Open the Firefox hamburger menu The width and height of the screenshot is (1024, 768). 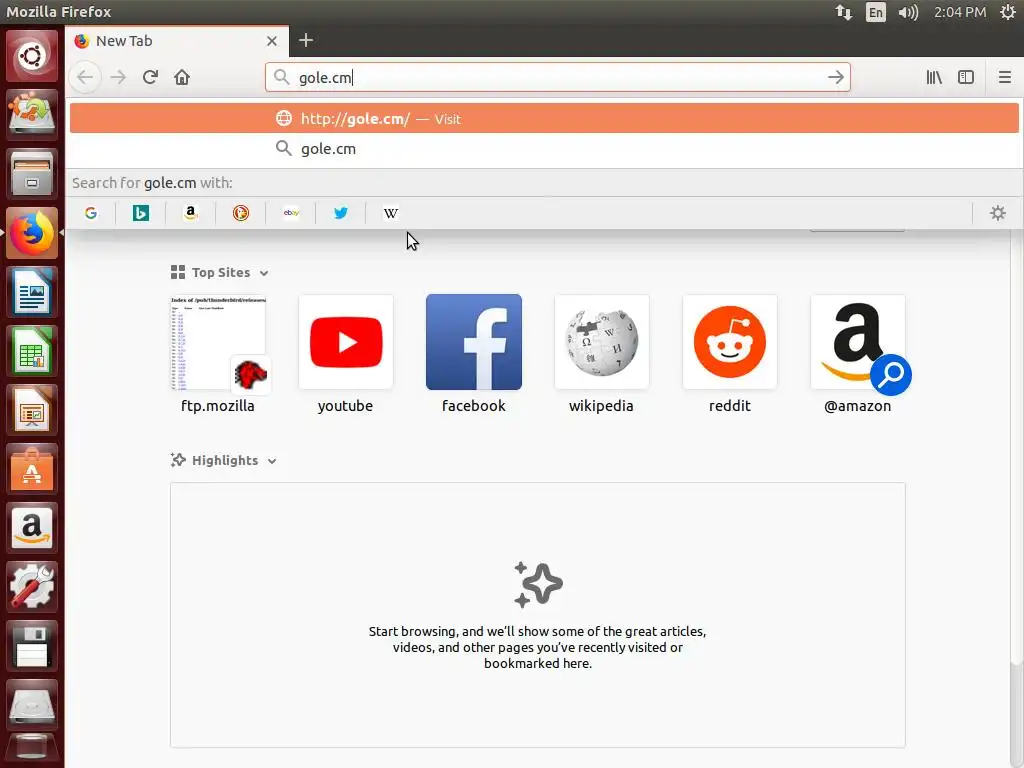point(1004,77)
